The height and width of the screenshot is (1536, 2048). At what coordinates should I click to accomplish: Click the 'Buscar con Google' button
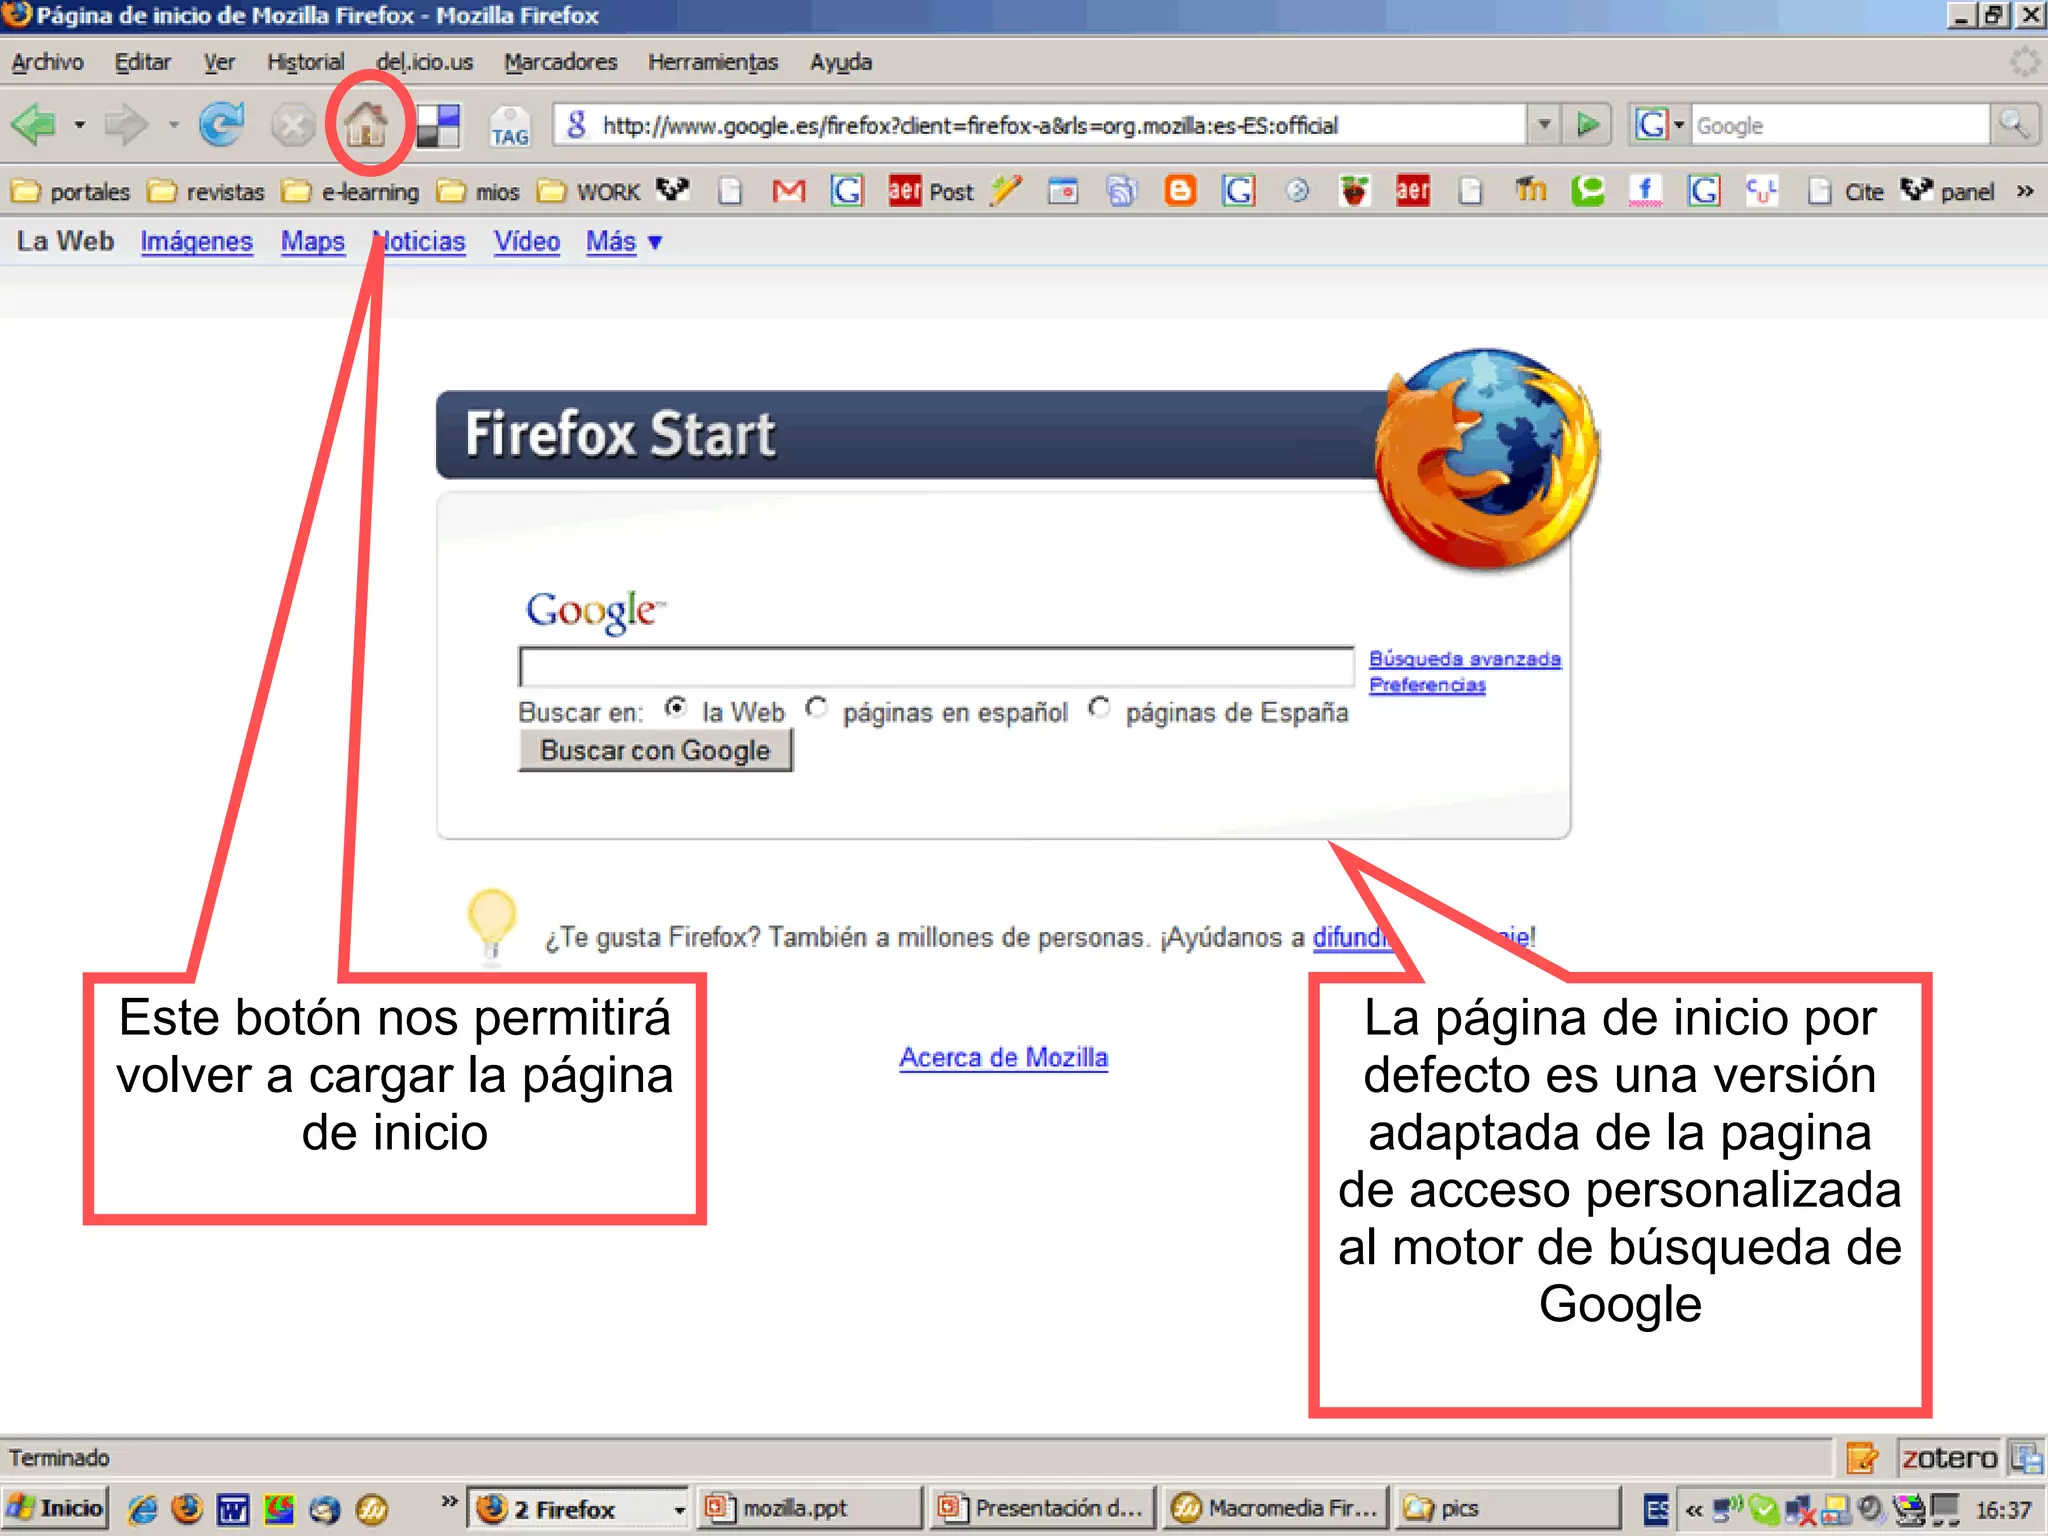pyautogui.click(x=655, y=751)
